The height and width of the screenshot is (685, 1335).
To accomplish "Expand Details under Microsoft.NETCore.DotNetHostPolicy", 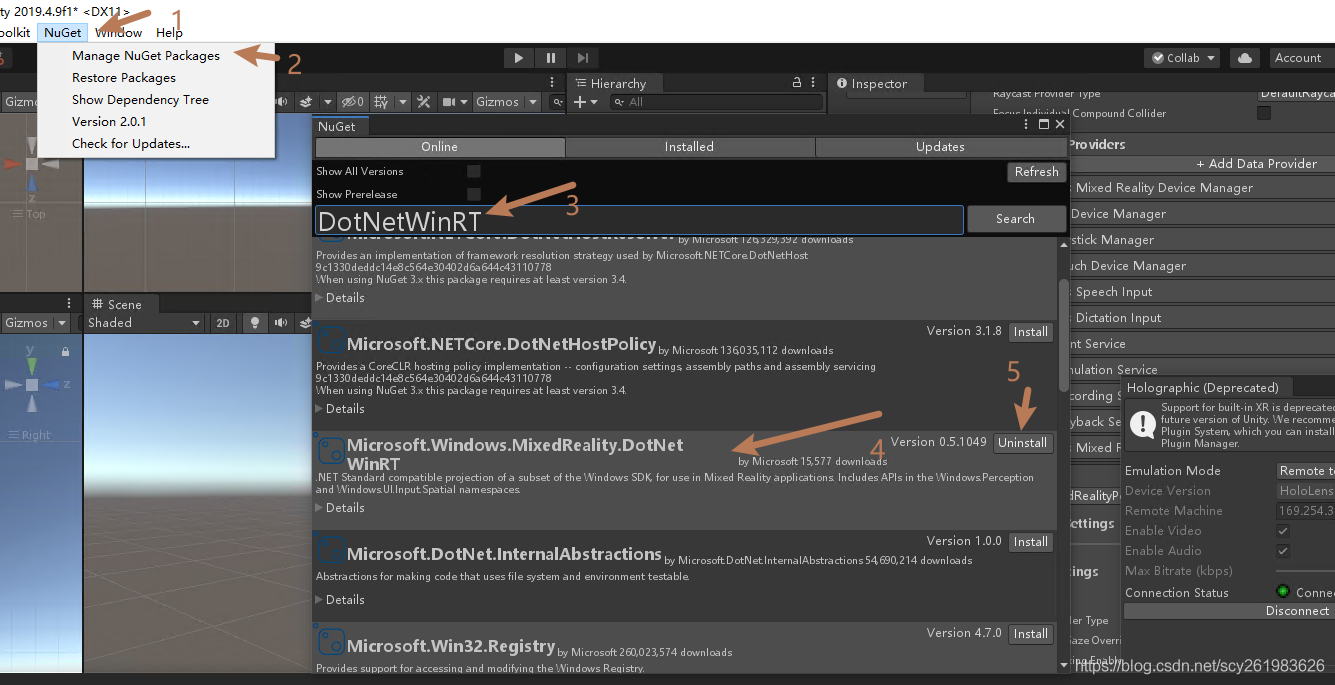I will point(340,409).
